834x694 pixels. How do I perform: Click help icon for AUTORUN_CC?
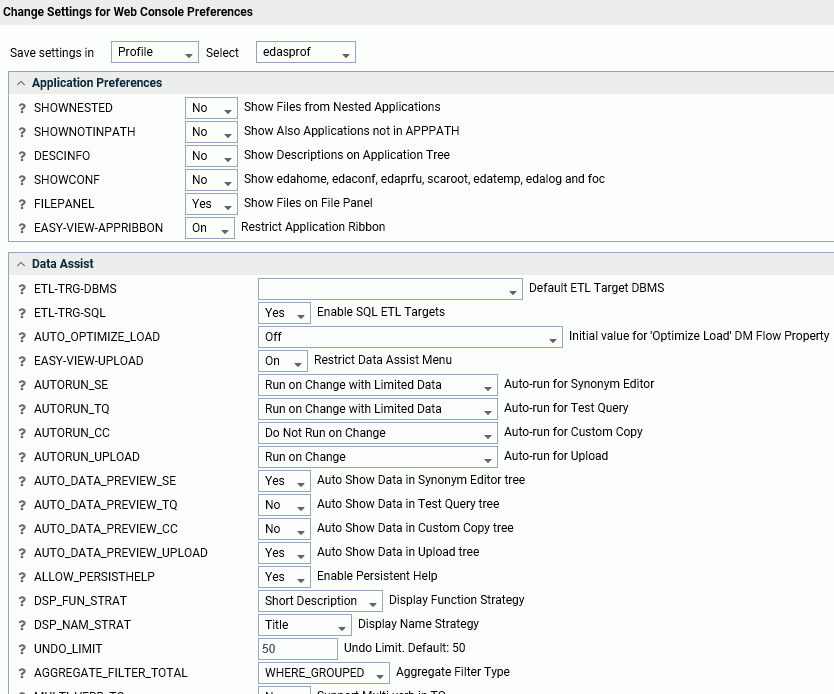coord(22,433)
